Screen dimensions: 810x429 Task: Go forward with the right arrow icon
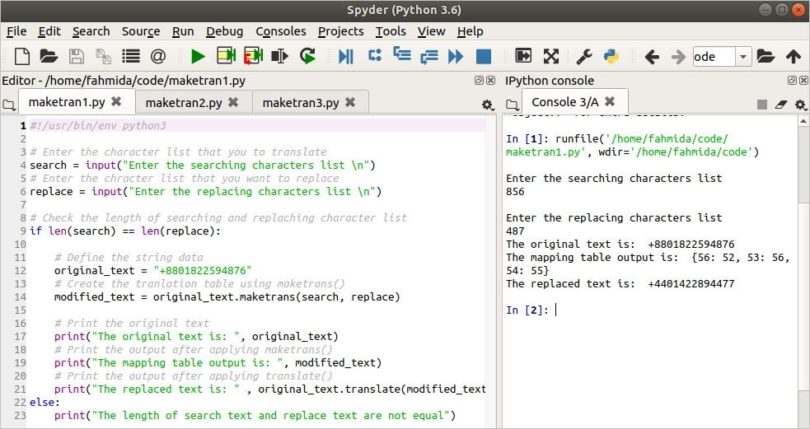tap(678, 56)
